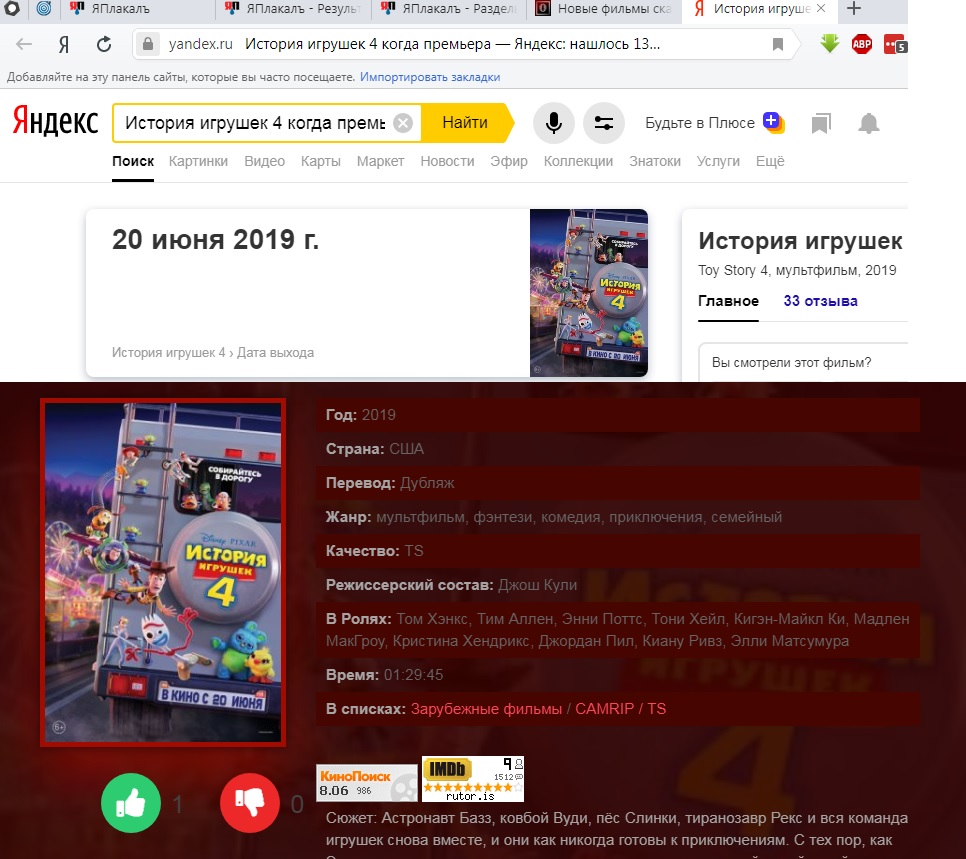Screen dimensions: 966x859
Task: Click the Yandex Plus badge icon
Action: pos(774,122)
